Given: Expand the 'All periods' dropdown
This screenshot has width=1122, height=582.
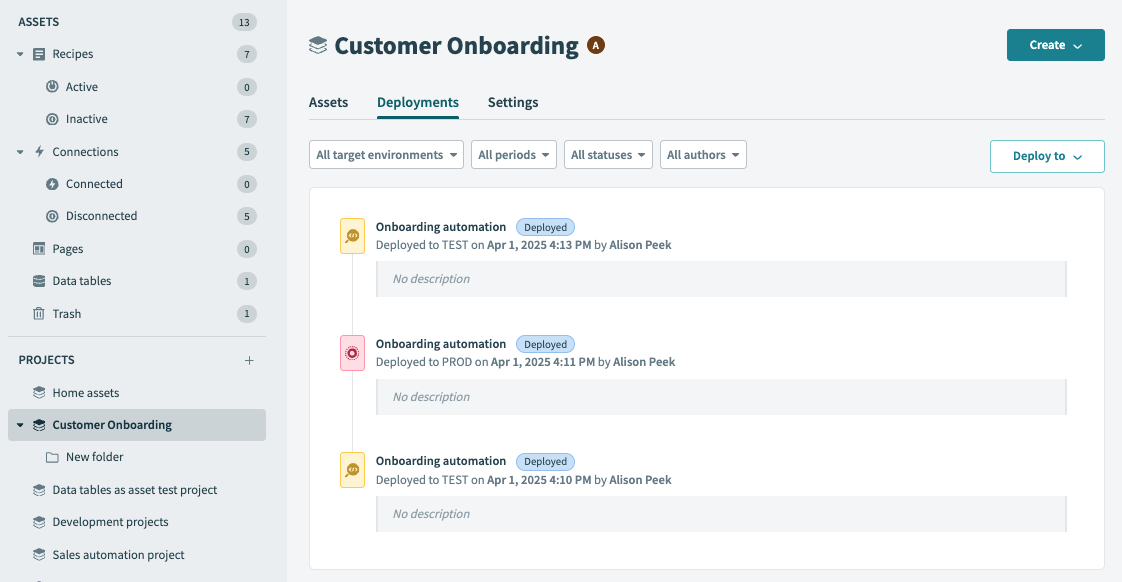Looking at the screenshot, I should click(x=513, y=154).
